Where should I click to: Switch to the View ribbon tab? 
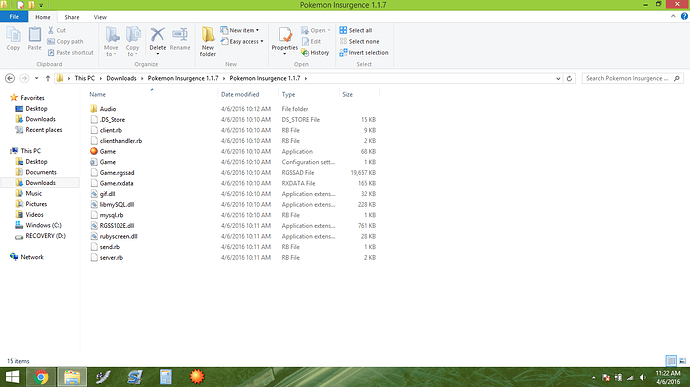tap(100, 17)
